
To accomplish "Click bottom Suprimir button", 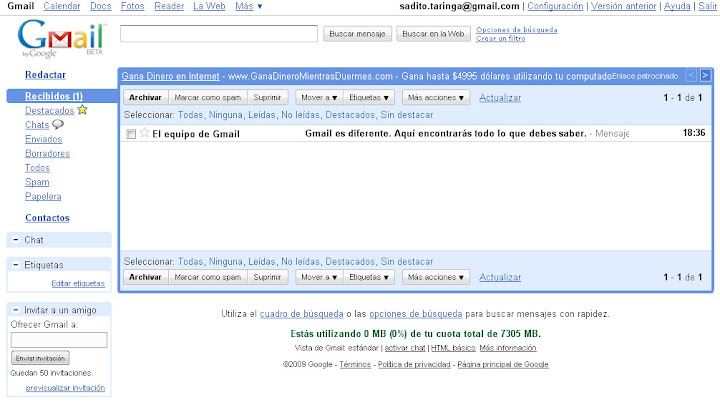I will coord(267,277).
